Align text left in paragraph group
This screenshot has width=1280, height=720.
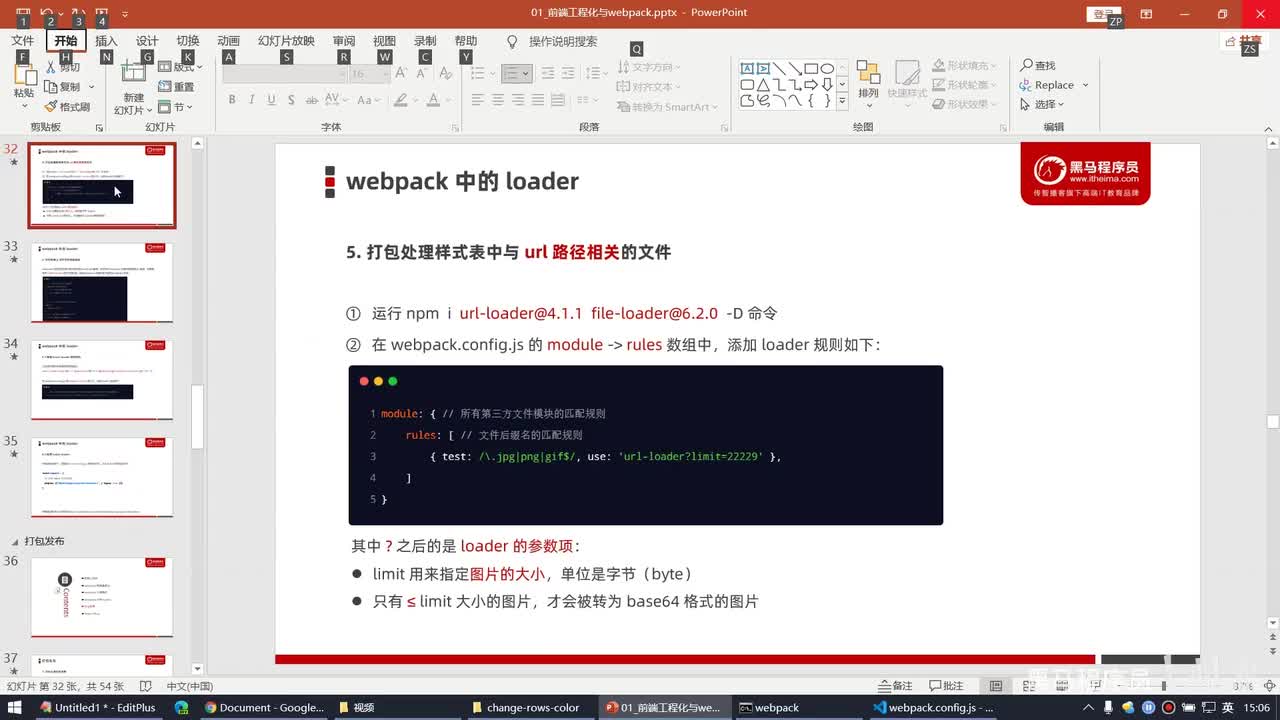tap(477, 100)
